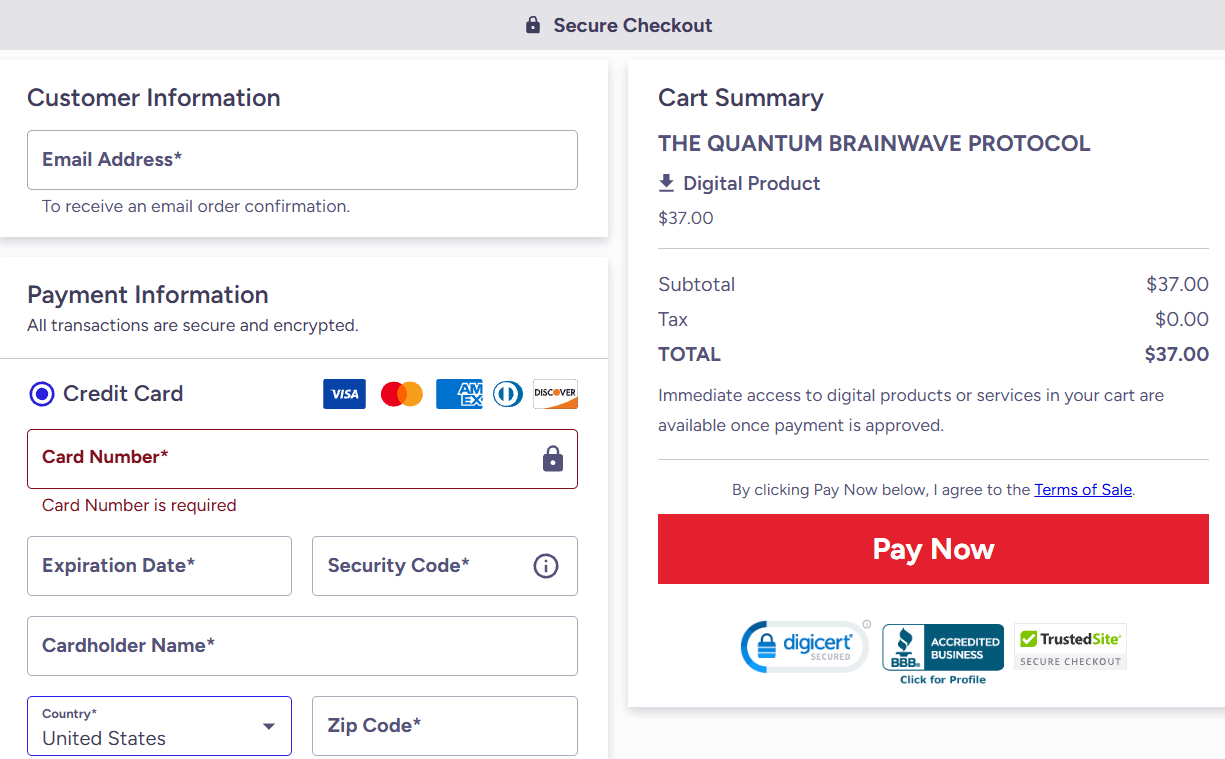Click the lock icon inside Card Number field

pos(553,458)
